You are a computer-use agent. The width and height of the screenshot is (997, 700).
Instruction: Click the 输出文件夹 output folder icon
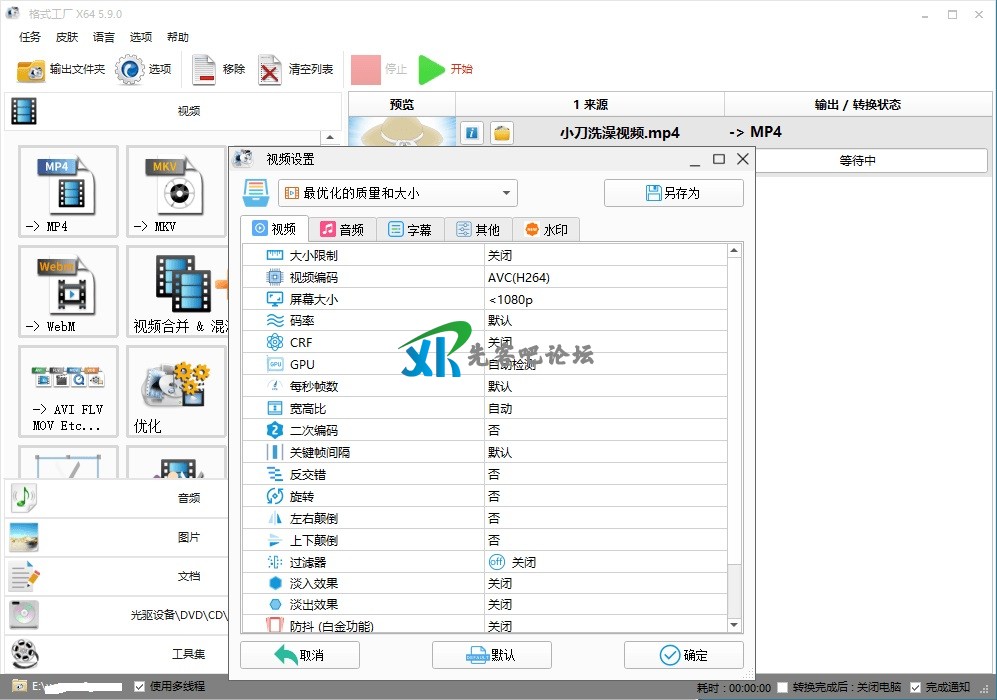[x=32, y=70]
